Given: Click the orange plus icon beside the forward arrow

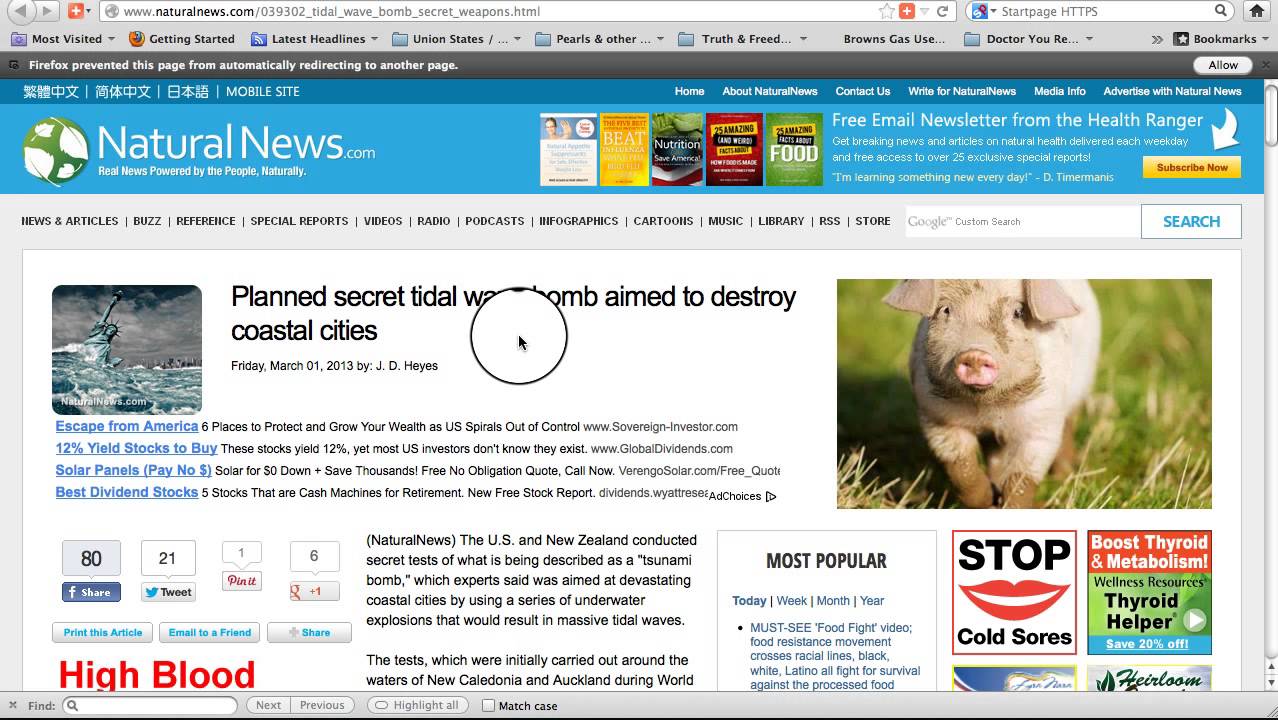Looking at the screenshot, I should pyautogui.click(x=76, y=11).
